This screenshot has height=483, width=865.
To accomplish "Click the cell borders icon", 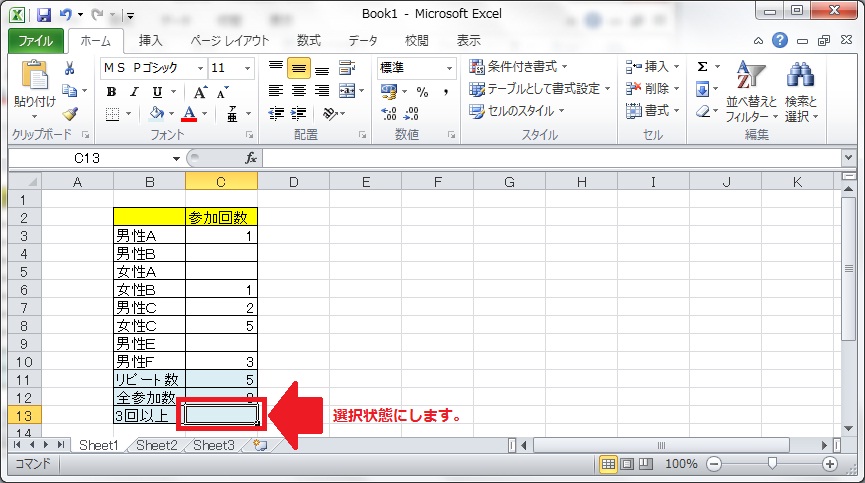I will (x=113, y=114).
